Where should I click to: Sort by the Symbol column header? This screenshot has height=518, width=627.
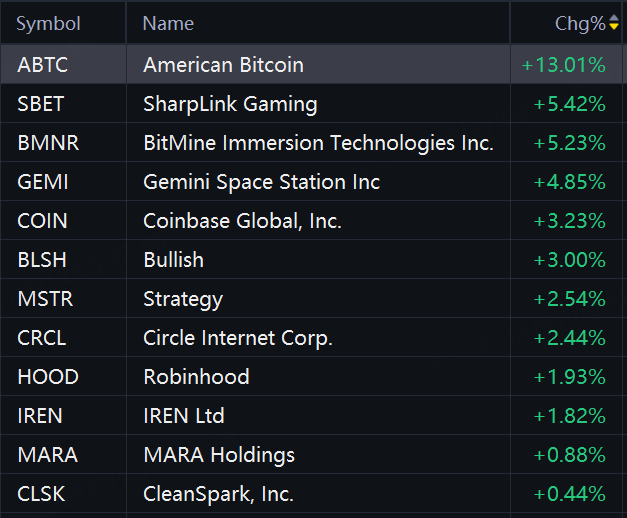(x=48, y=23)
